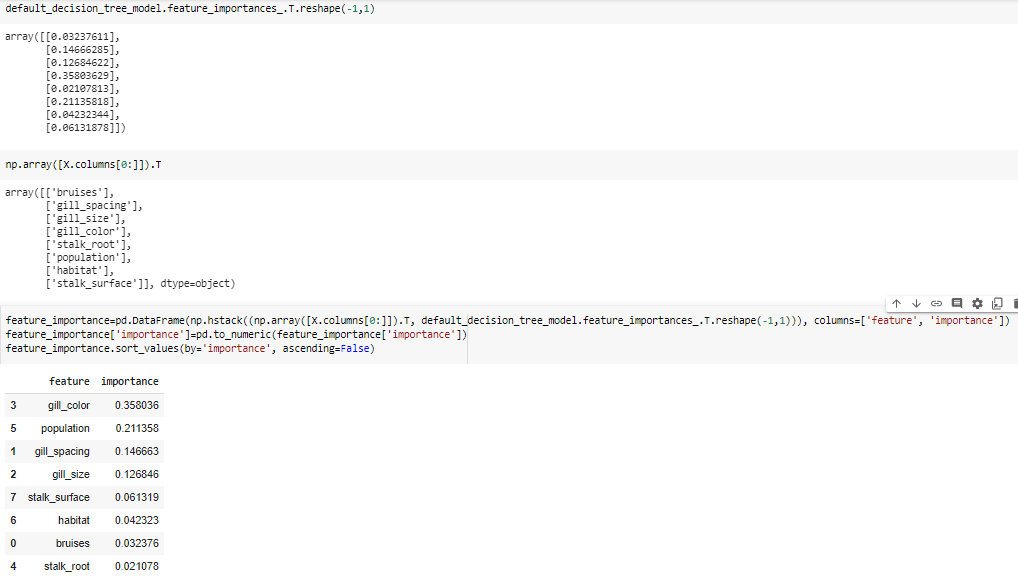Viewport: 1018px width, 580px height.
Task: Click the stalk_root row at the bottom
Action: coord(66,566)
